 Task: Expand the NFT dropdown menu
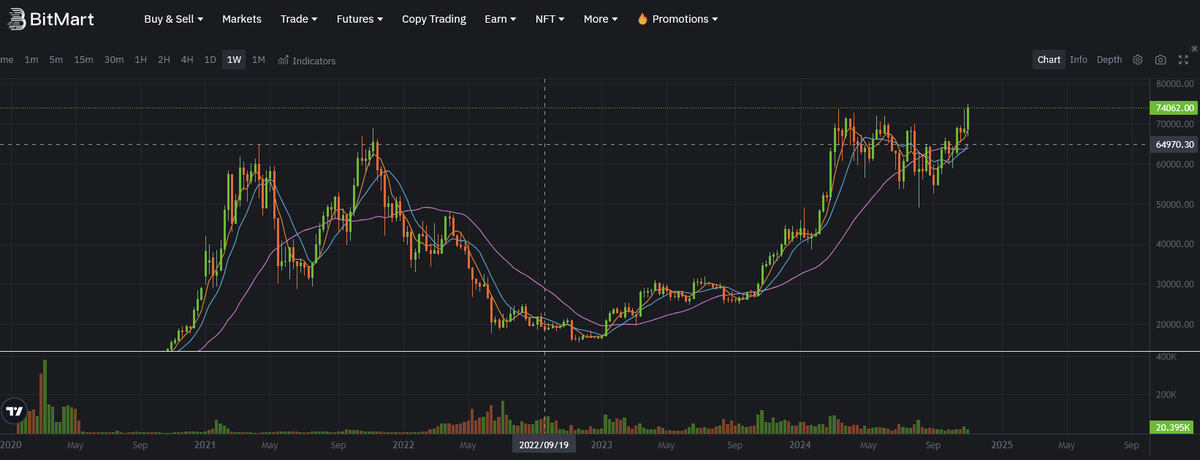click(550, 19)
